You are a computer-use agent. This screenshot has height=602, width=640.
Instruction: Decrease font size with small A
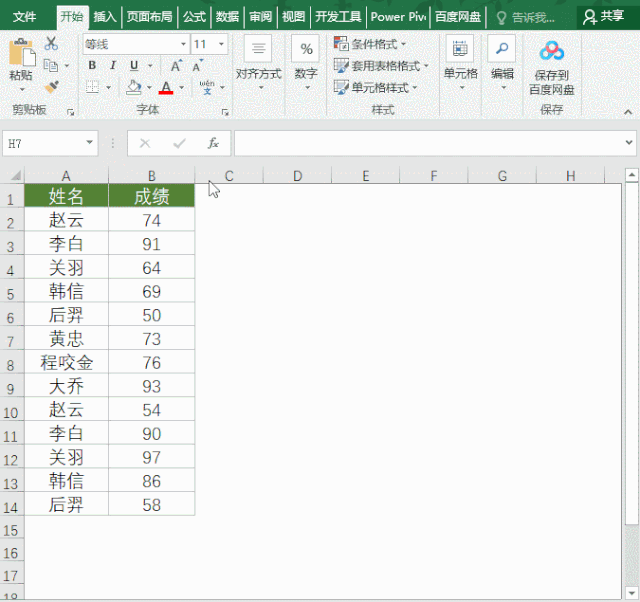click(x=198, y=66)
